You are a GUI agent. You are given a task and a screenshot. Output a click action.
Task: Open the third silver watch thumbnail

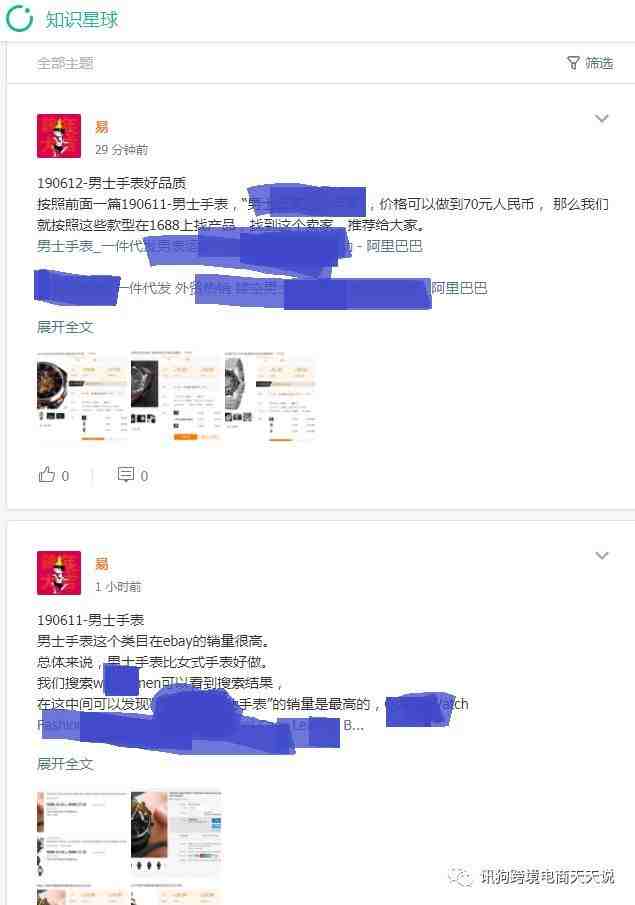tap(270, 396)
